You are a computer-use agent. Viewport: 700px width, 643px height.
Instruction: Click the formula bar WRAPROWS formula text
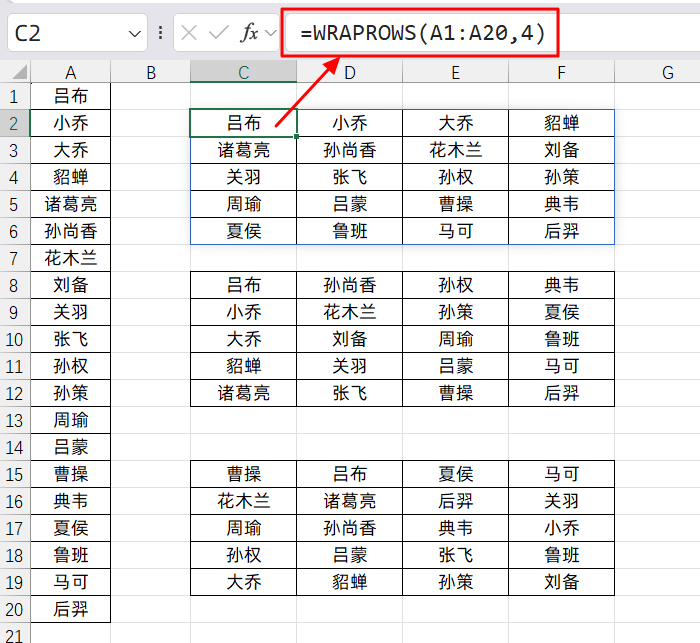(x=423, y=33)
